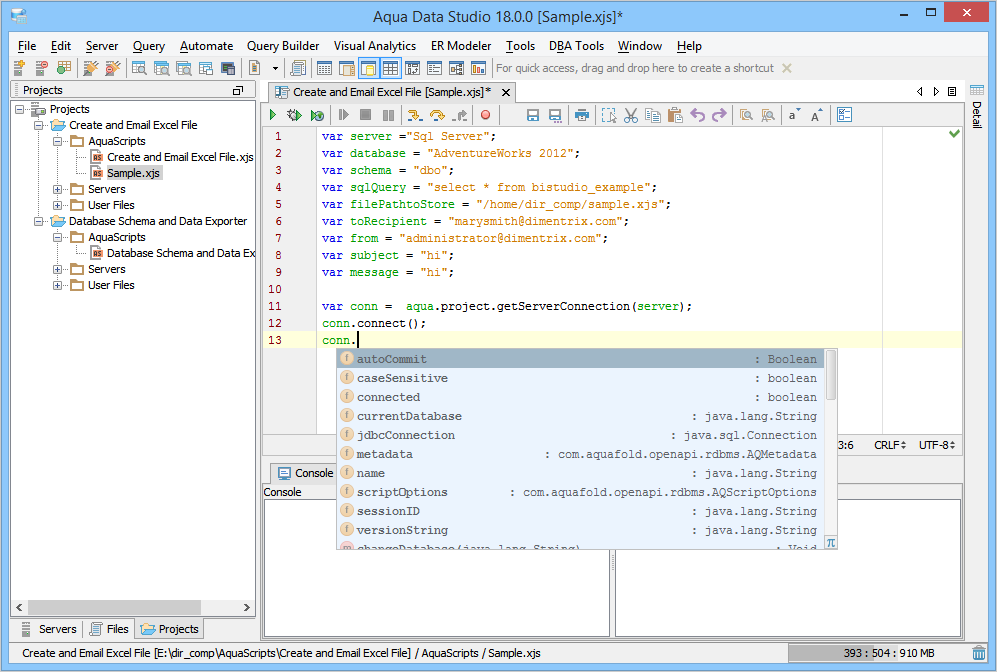Decrease editor font size with small 'a' icon
Image resolution: width=997 pixels, height=672 pixels.
(x=794, y=115)
